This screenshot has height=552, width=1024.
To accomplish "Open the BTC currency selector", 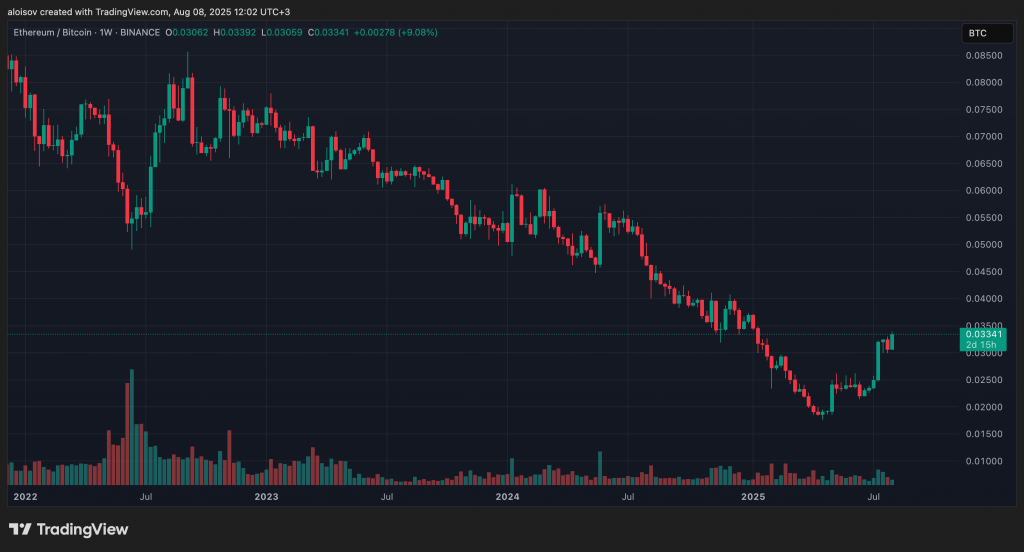I will (987, 33).
